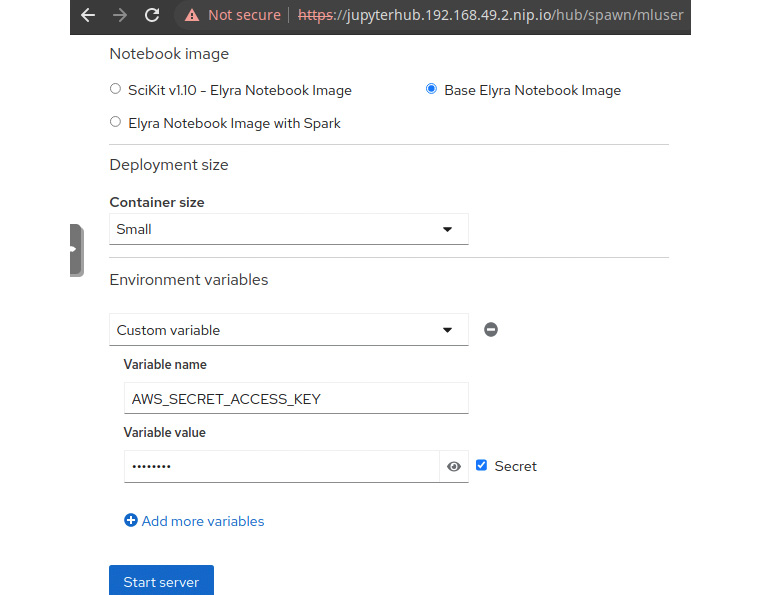Select SciKit v1.10 Elyra Notebook Image
The height and width of the screenshot is (595, 762).
tap(116, 90)
